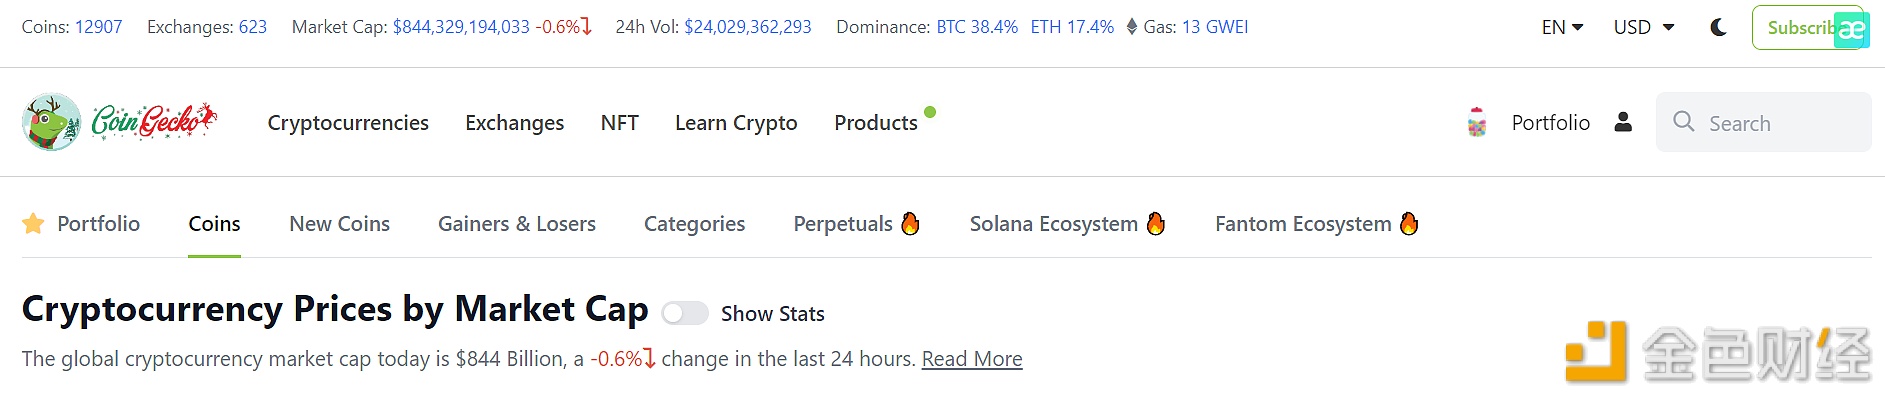Click the teal ae extension icon
Image resolution: width=1885 pixels, height=396 pixels.
(1851, 30)
